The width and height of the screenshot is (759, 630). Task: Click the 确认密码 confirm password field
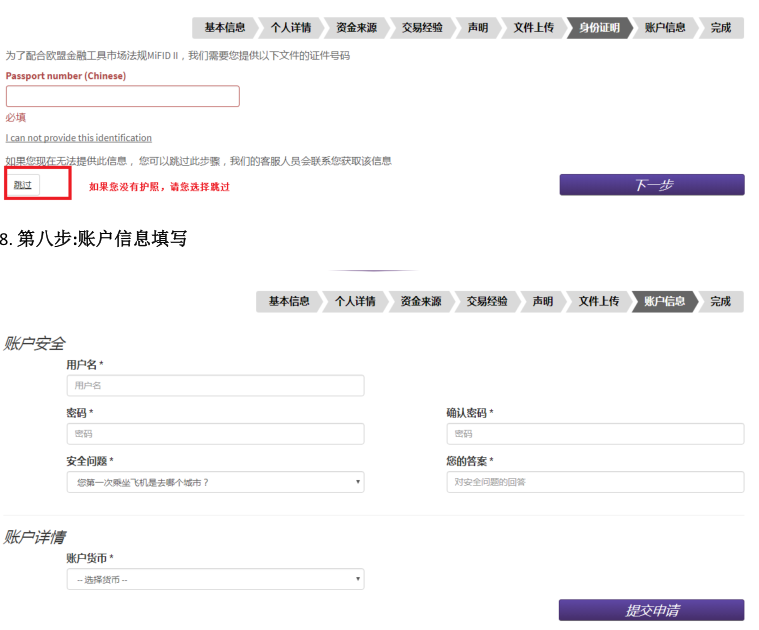pos(595,434)
